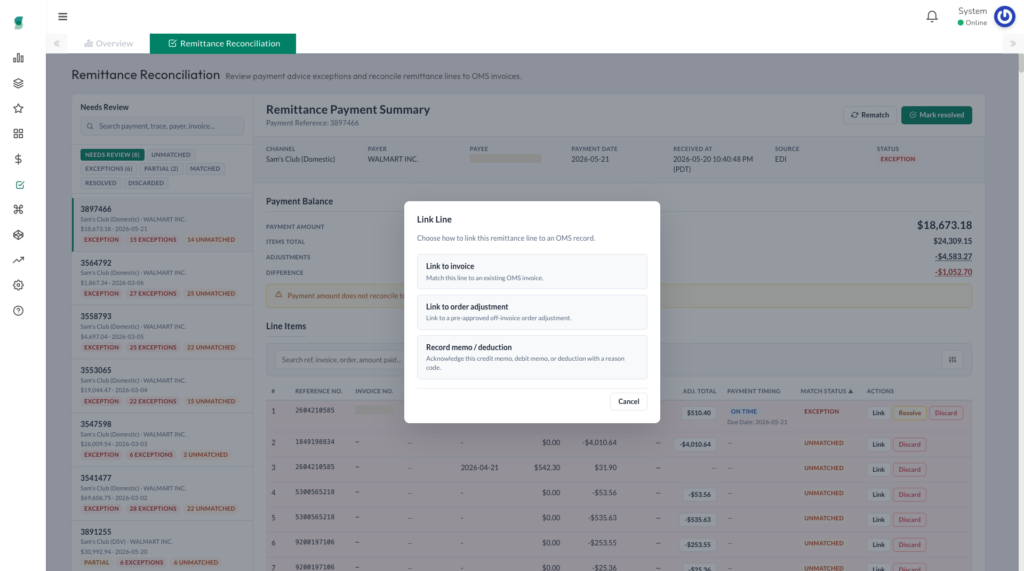Select the Remittance Reconciliation tab
The width and height of the screenshot is (1024, 571).
tap(223, 44)
